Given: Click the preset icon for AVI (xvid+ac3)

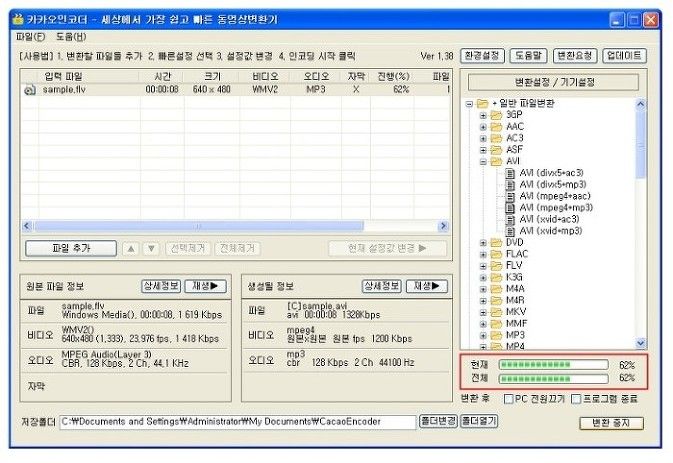Looking at the screenshot, I should (510, 220).
